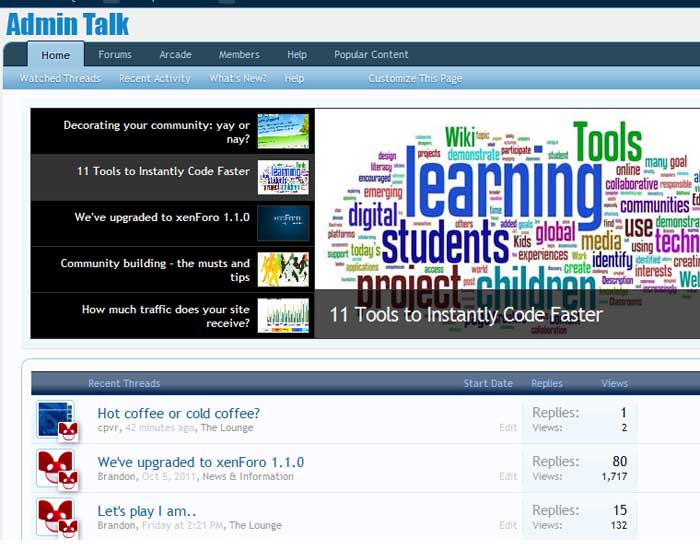Open the News & Information forum link
This screenshot has width=700, height=550.
point(248,476)
